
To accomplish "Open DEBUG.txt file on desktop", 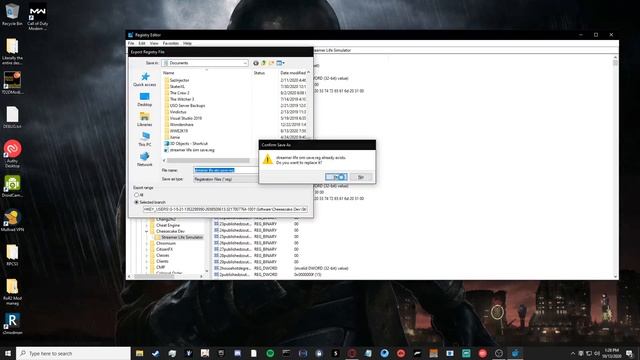I will coord(12,117).
